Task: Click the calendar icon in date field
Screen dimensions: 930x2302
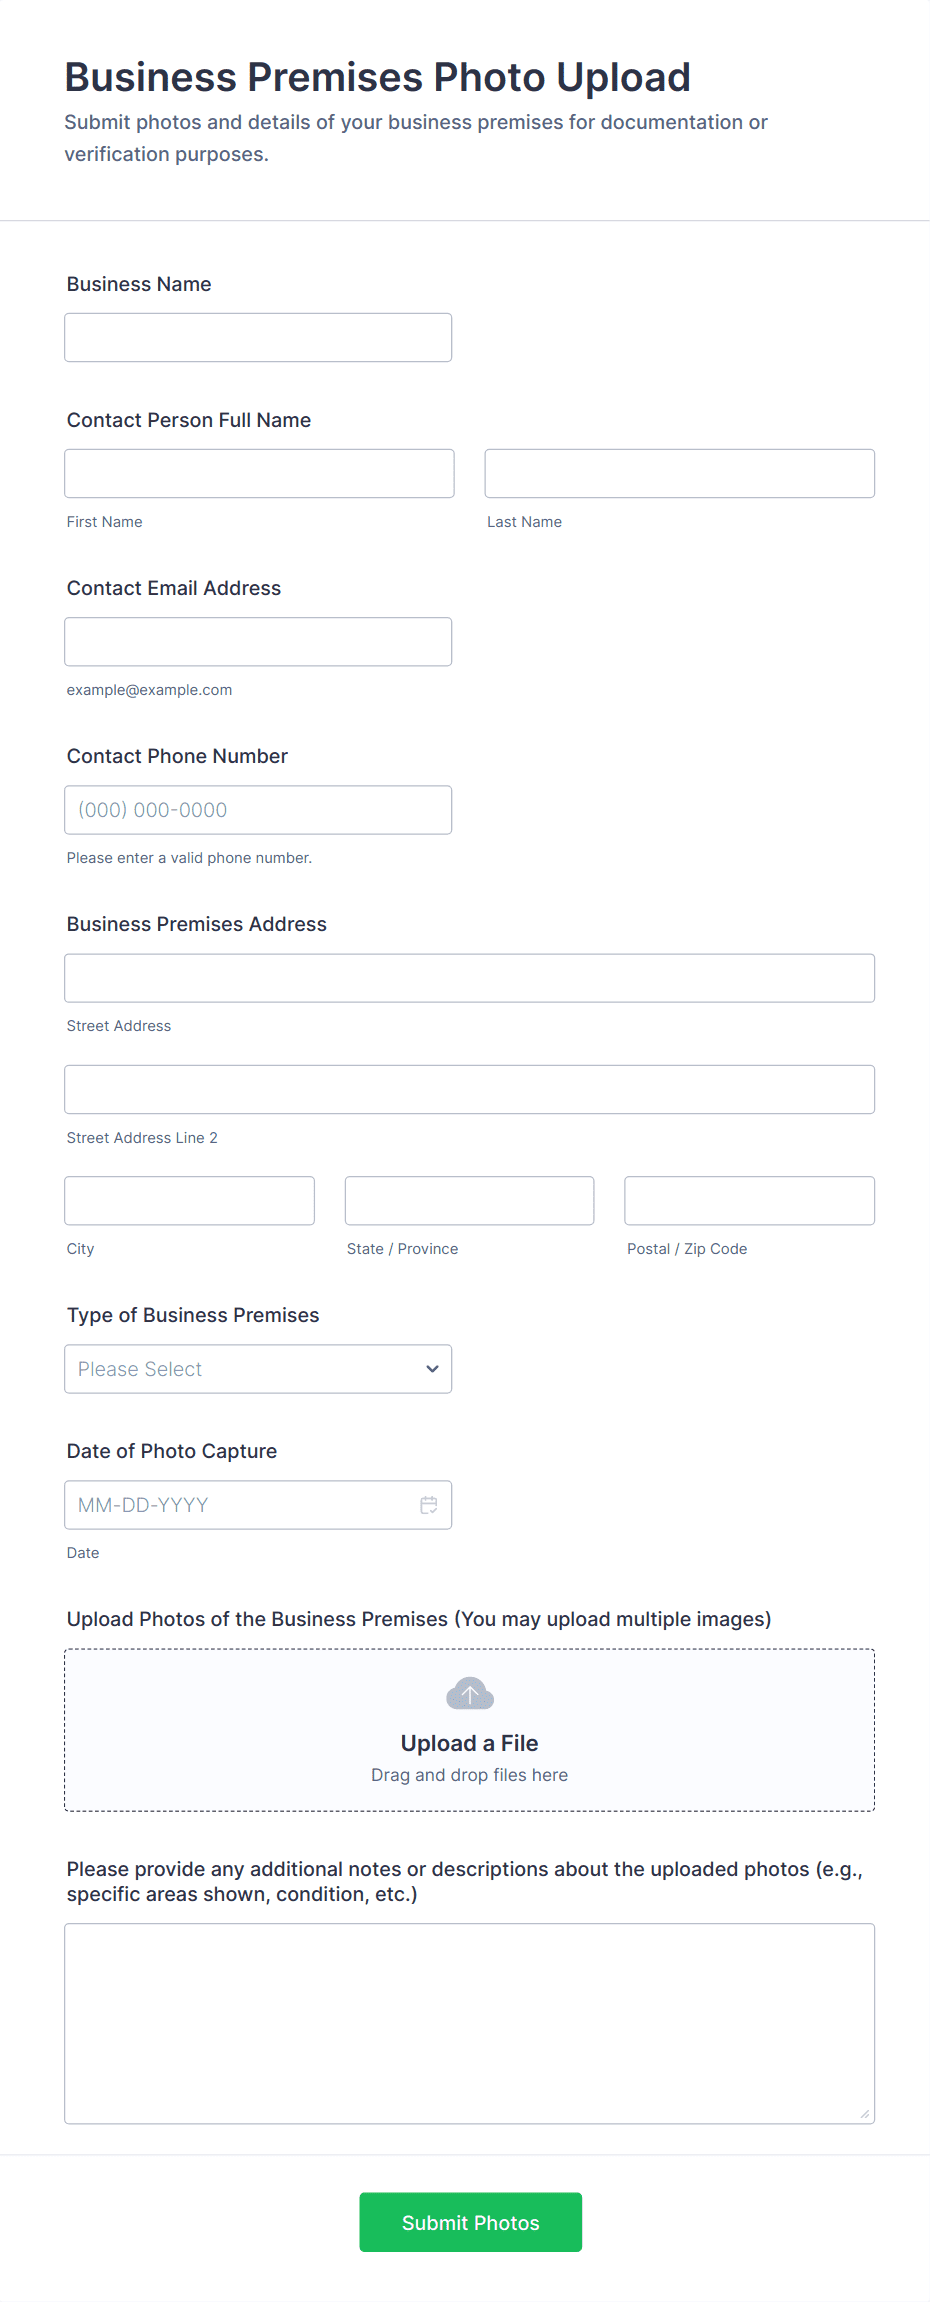Action: pos(429,1505)
